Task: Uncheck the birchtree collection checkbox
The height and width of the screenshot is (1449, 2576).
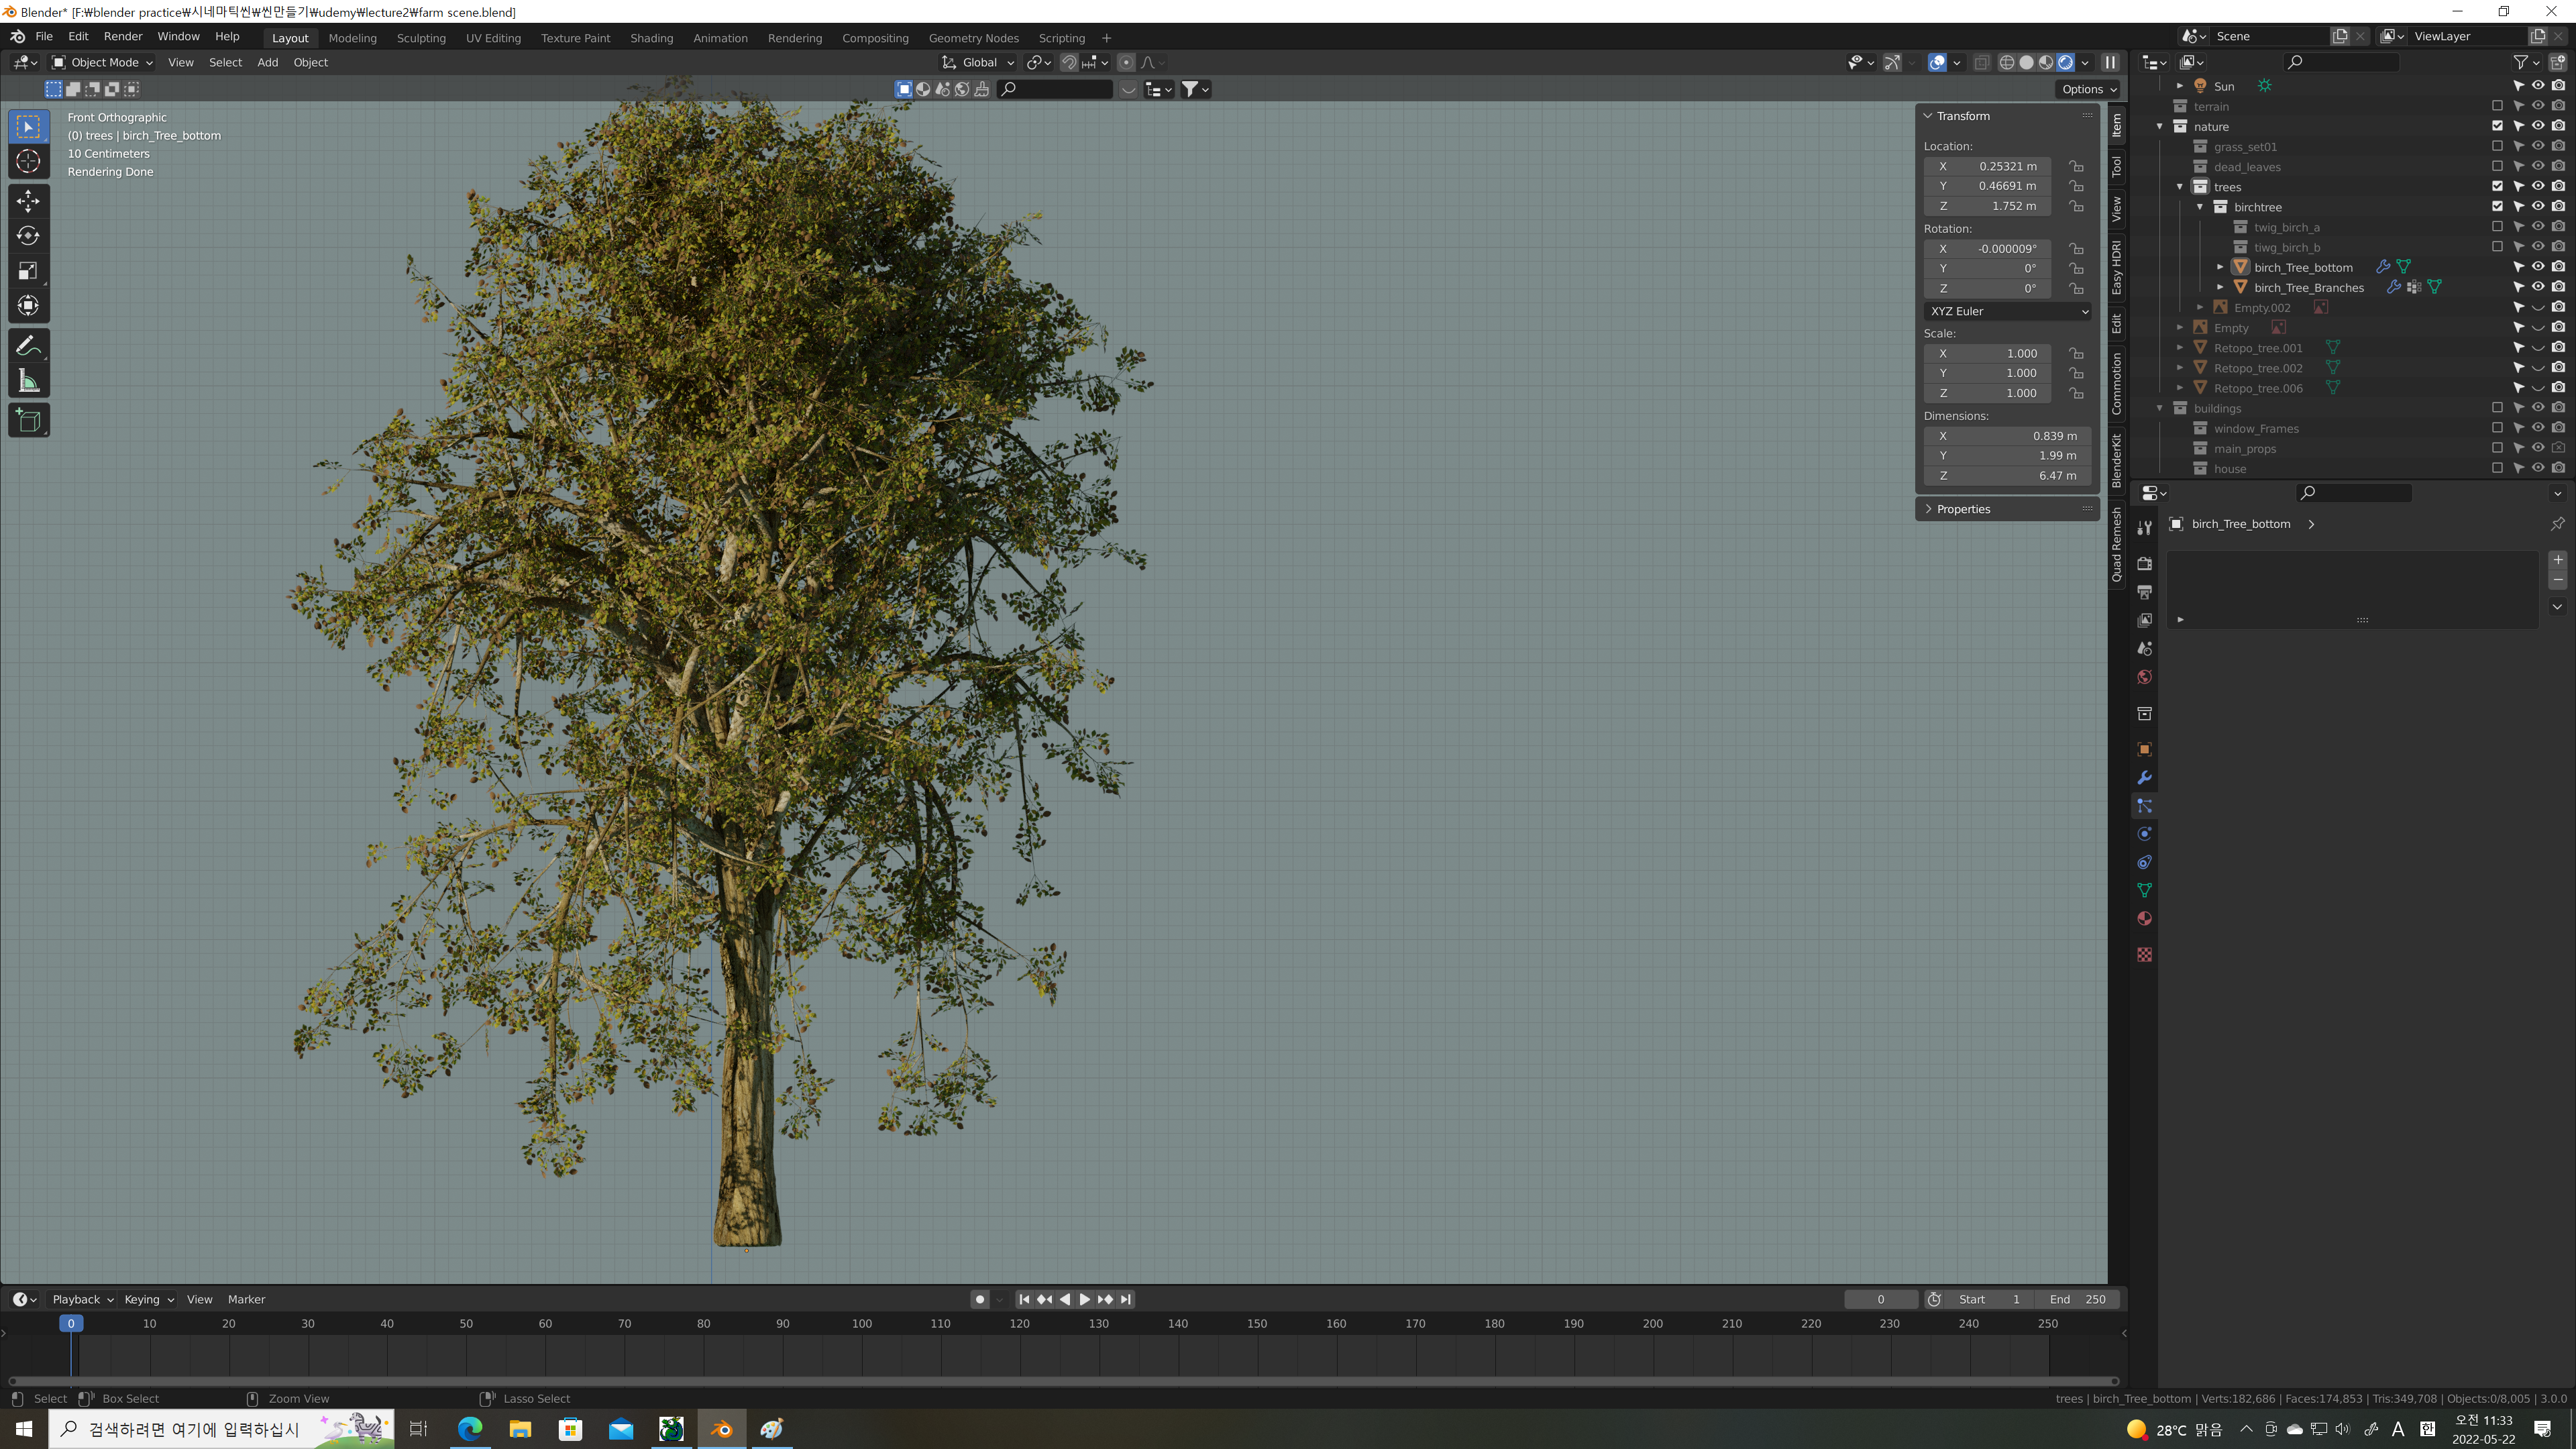Action: (x=2497, y=207)
